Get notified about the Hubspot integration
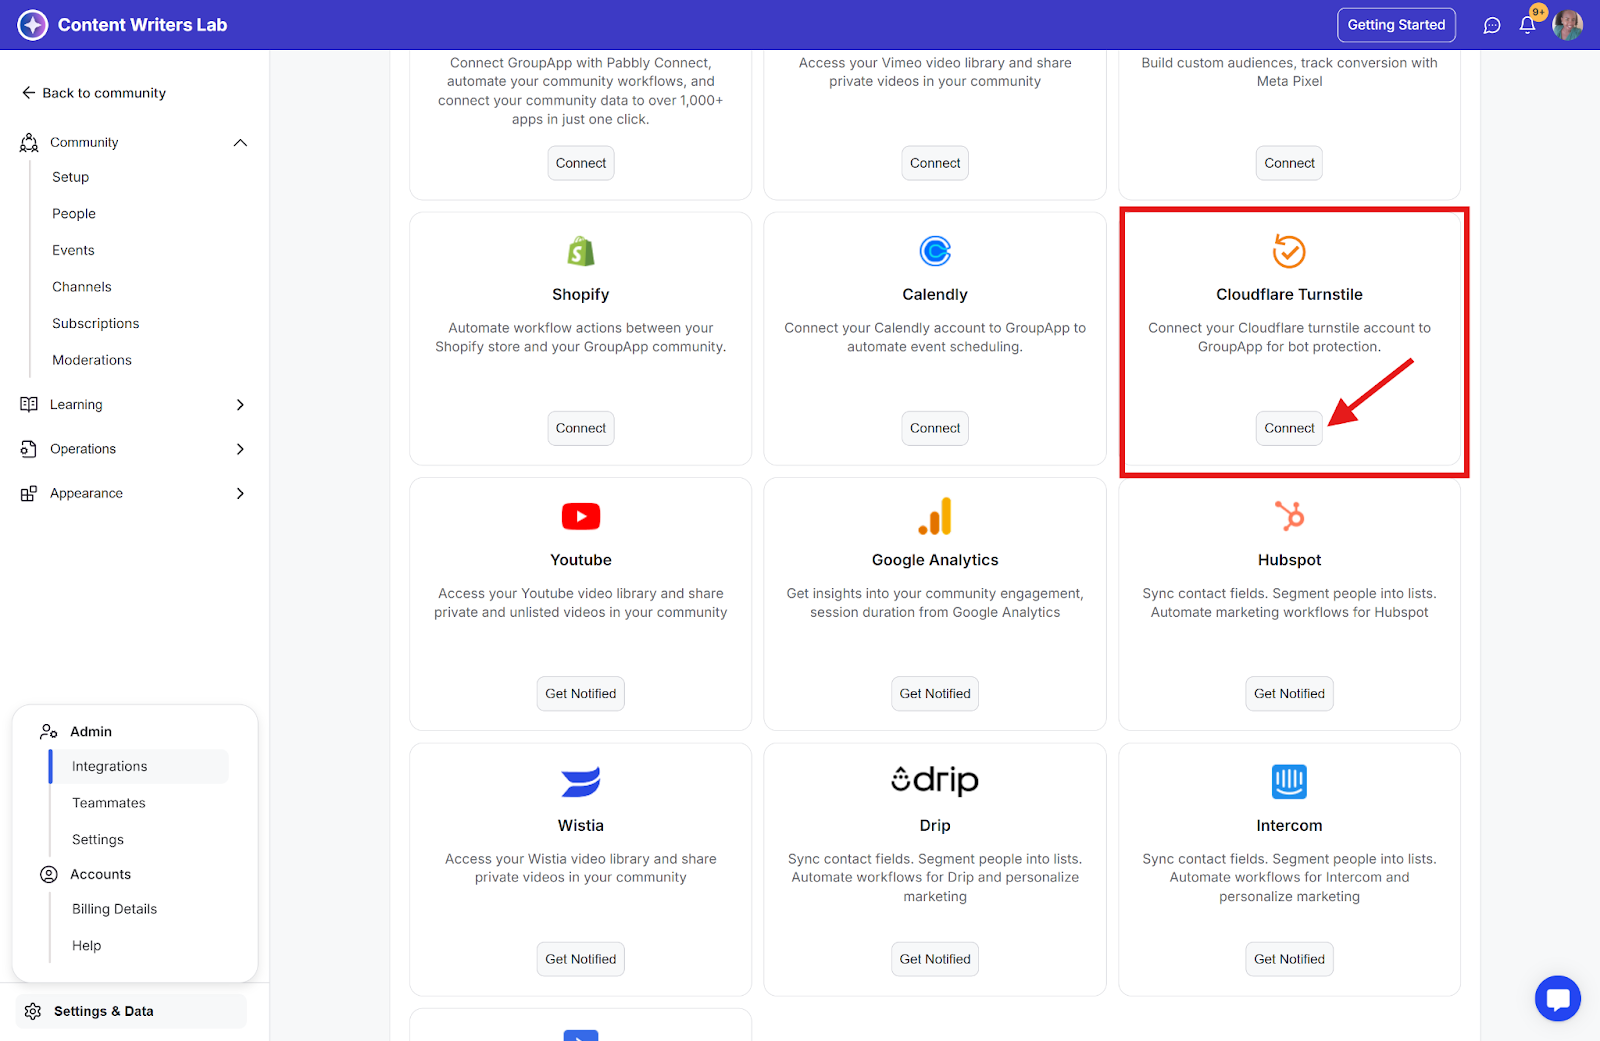The height and width of the screenshot is (1041, 1600). [1289, 694]
